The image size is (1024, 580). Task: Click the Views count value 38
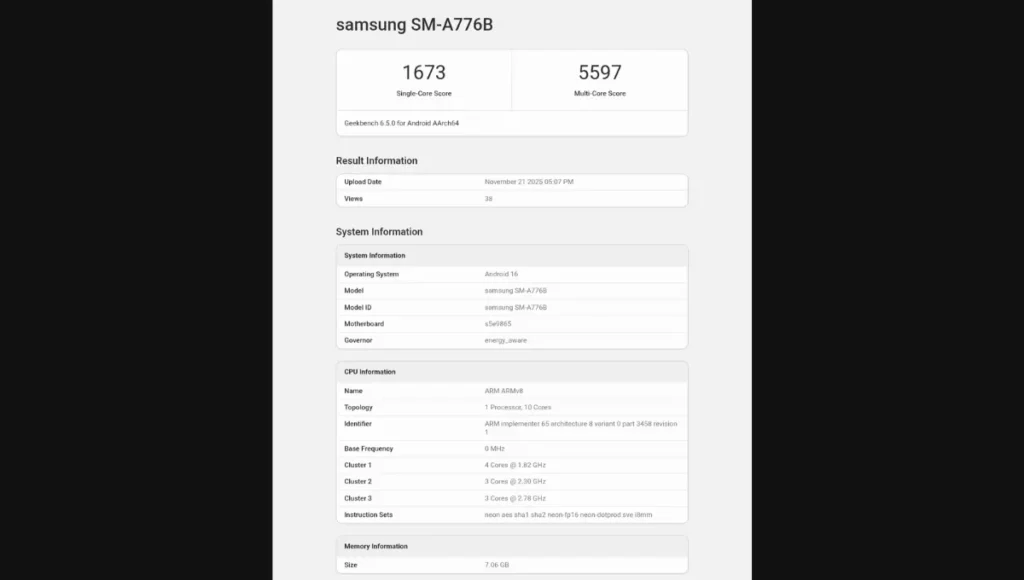(482, 198)
